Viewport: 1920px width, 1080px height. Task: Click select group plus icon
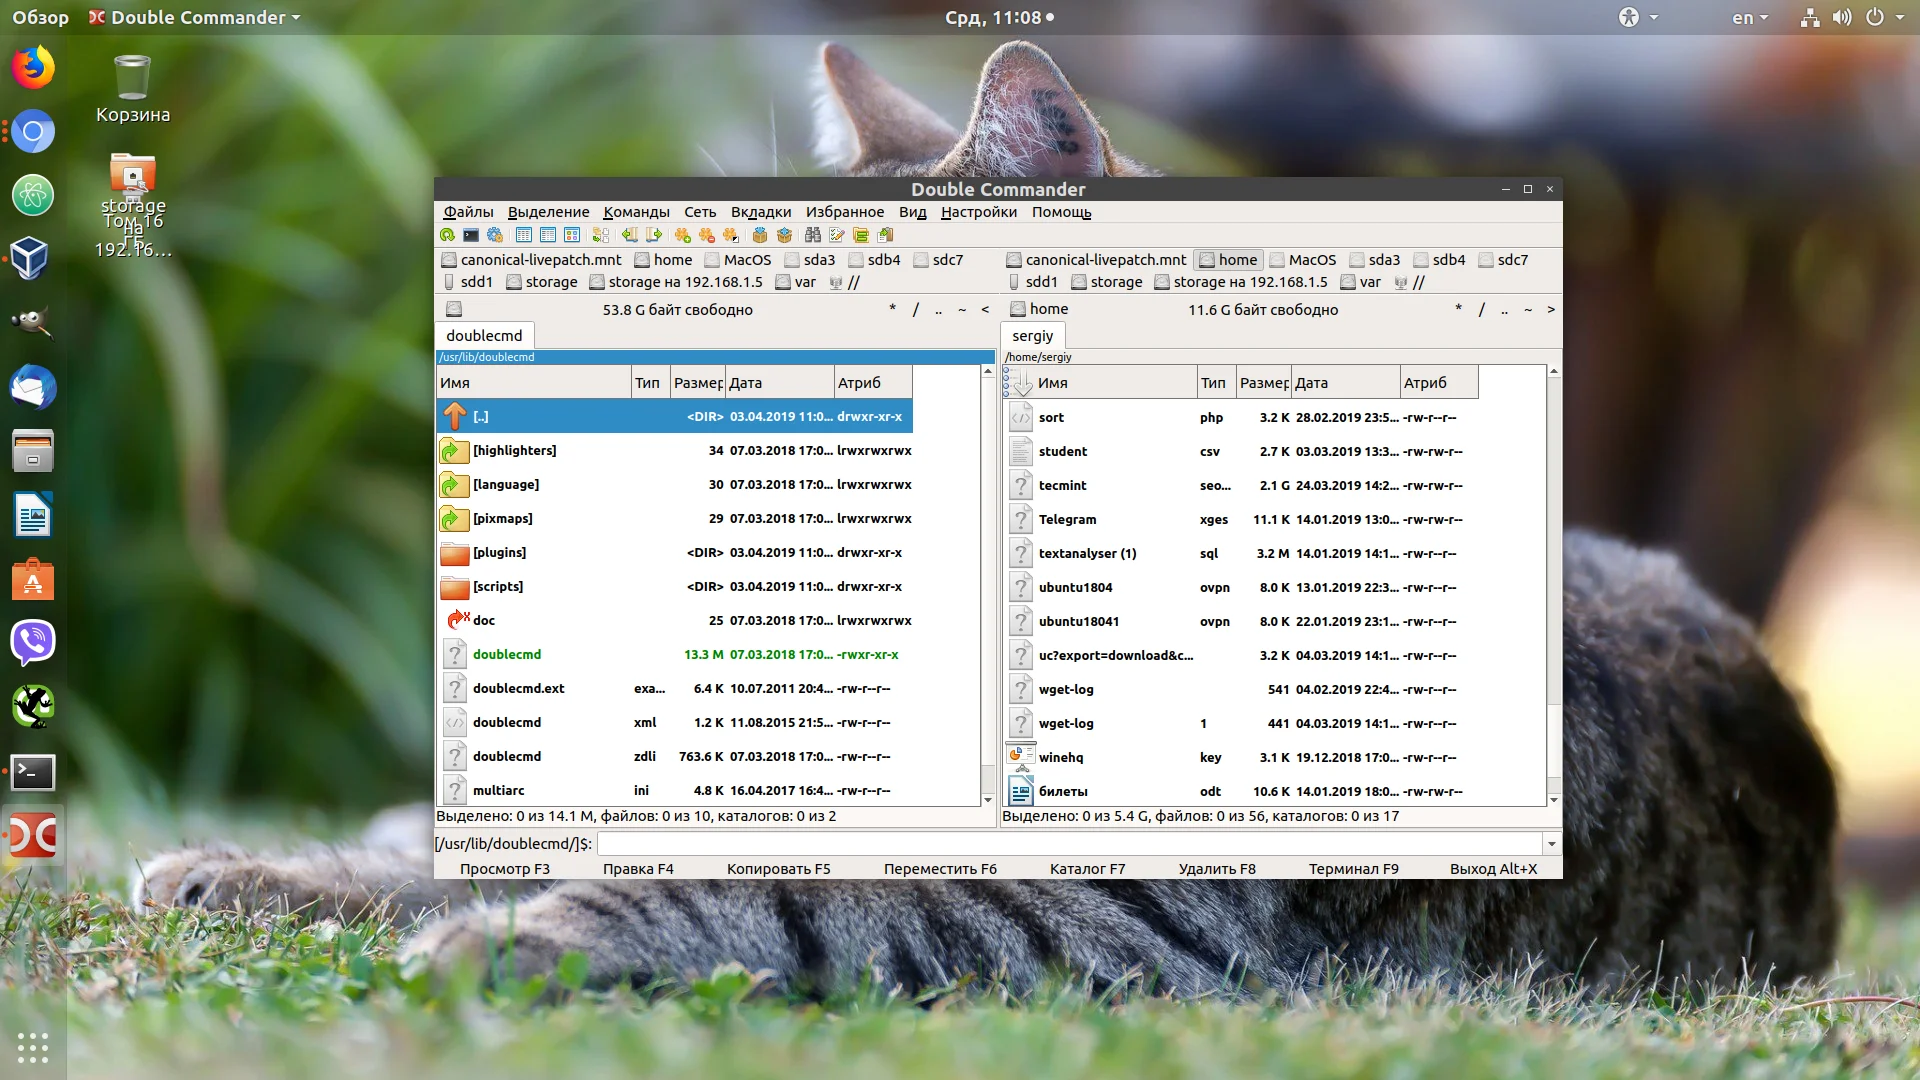682,235
